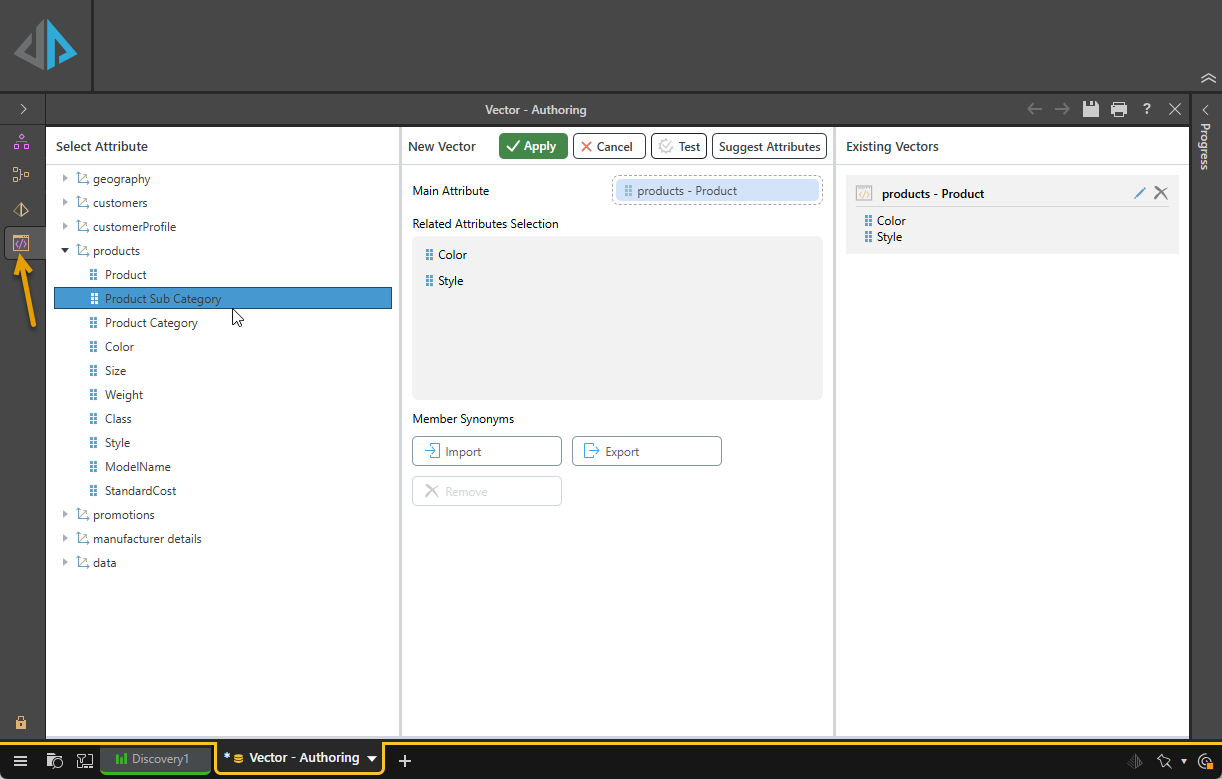Screen dimensions: 1222x779
Task: Expand the geography tree node
Action: tap(66, 179)
